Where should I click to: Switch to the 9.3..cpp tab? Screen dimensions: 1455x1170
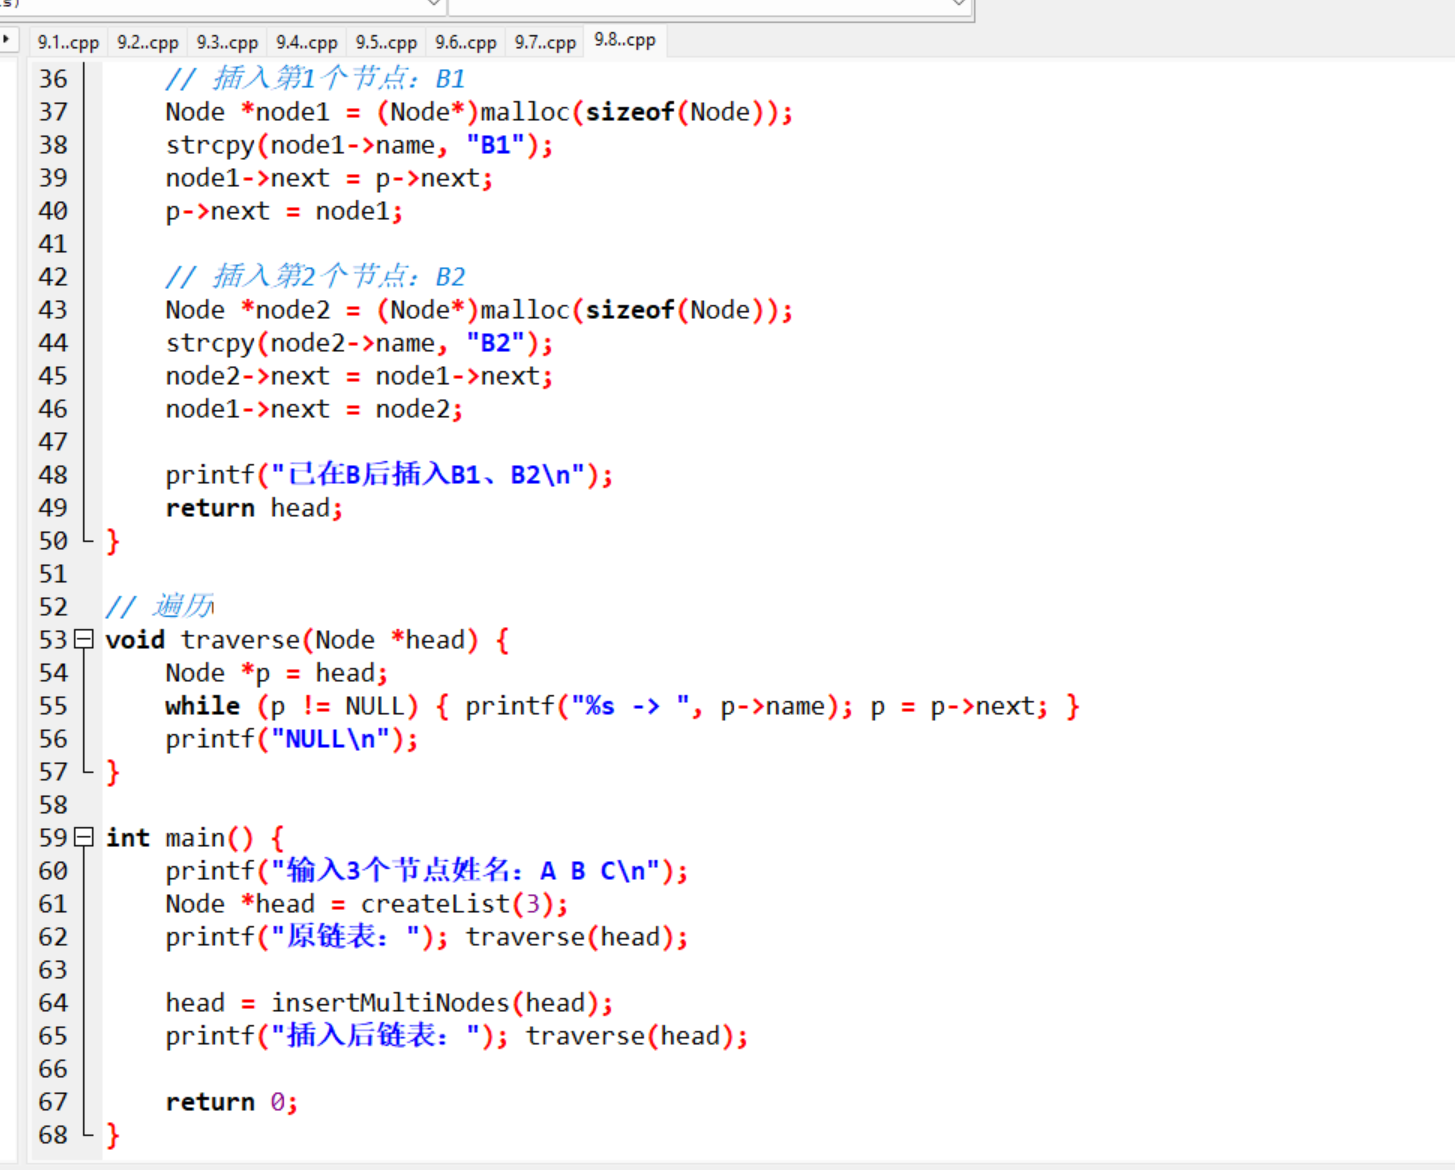[227, 42]
